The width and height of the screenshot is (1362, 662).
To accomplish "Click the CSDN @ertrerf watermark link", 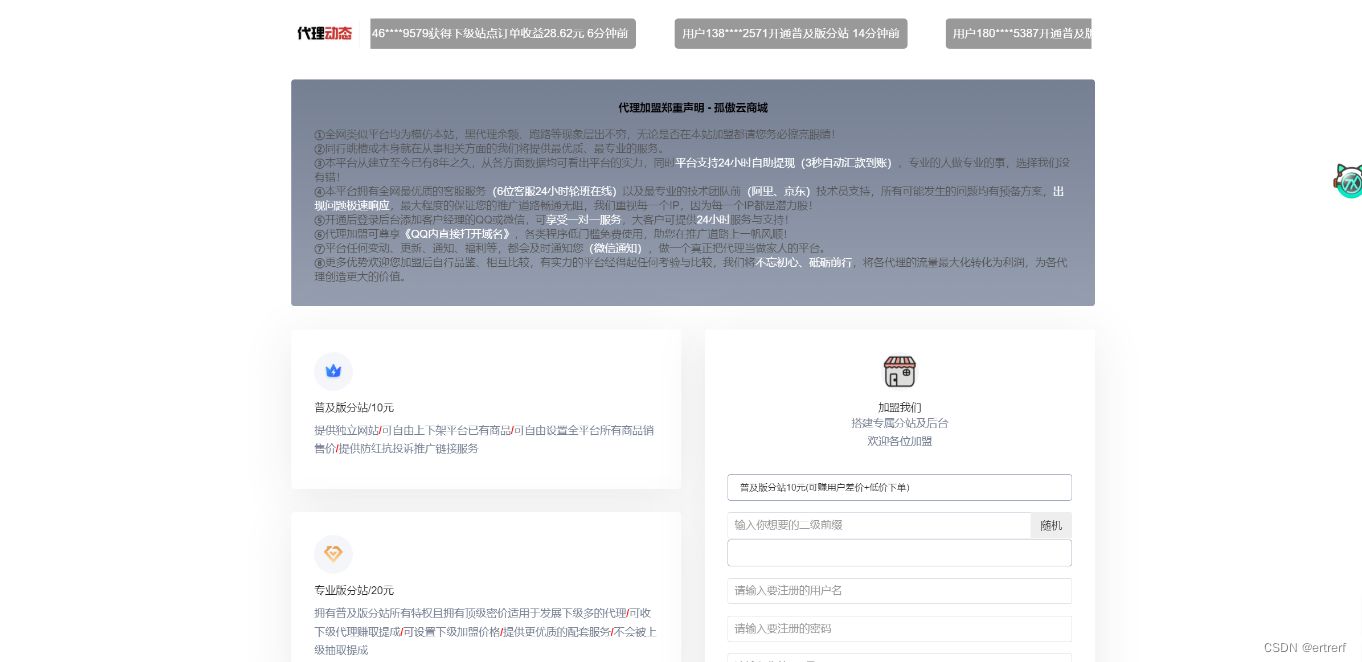I will [1305, 648].
